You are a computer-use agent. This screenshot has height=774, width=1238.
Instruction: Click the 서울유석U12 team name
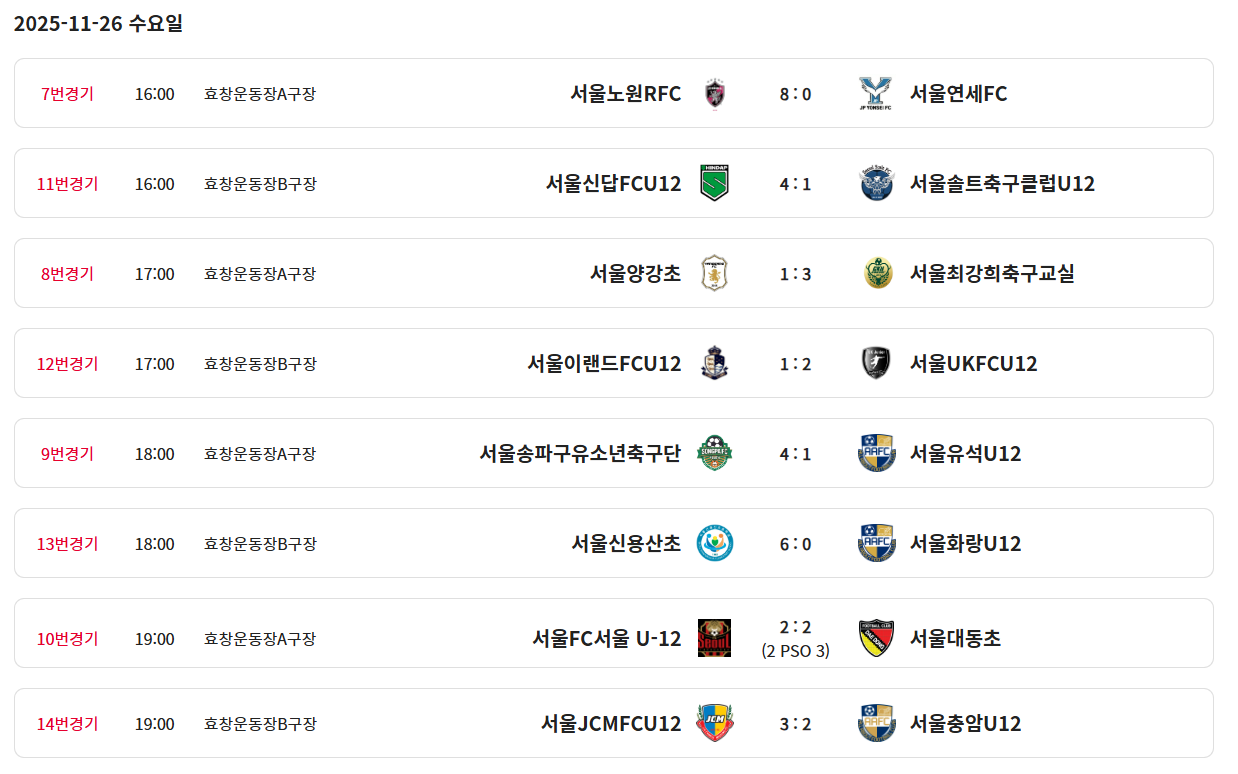pos(965,454)
